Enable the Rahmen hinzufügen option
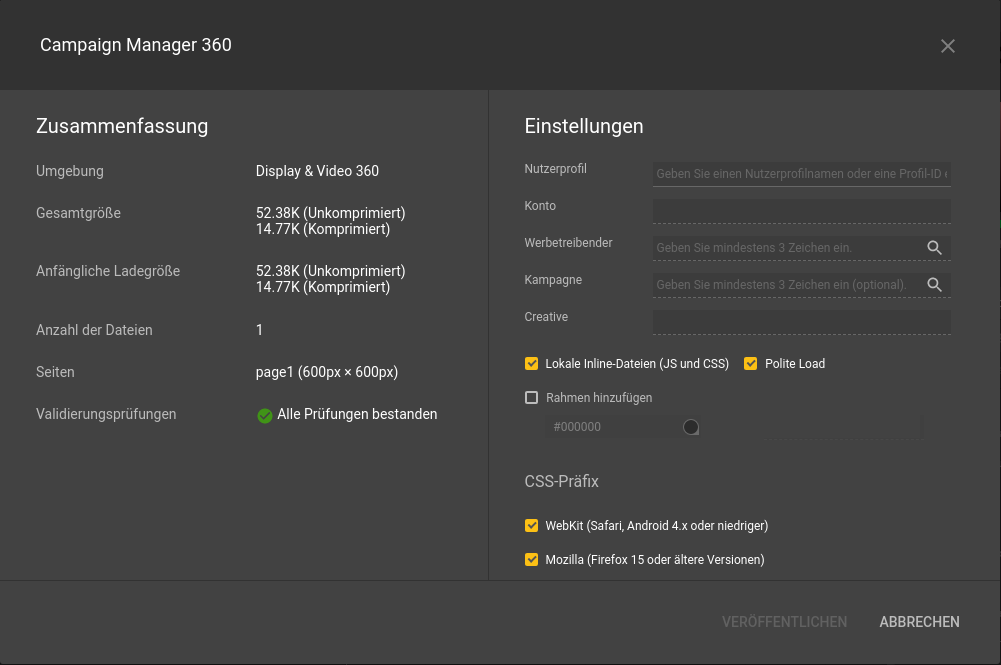Image resolution: width=1001 pixels, height=665 pixels. [531, 397]
